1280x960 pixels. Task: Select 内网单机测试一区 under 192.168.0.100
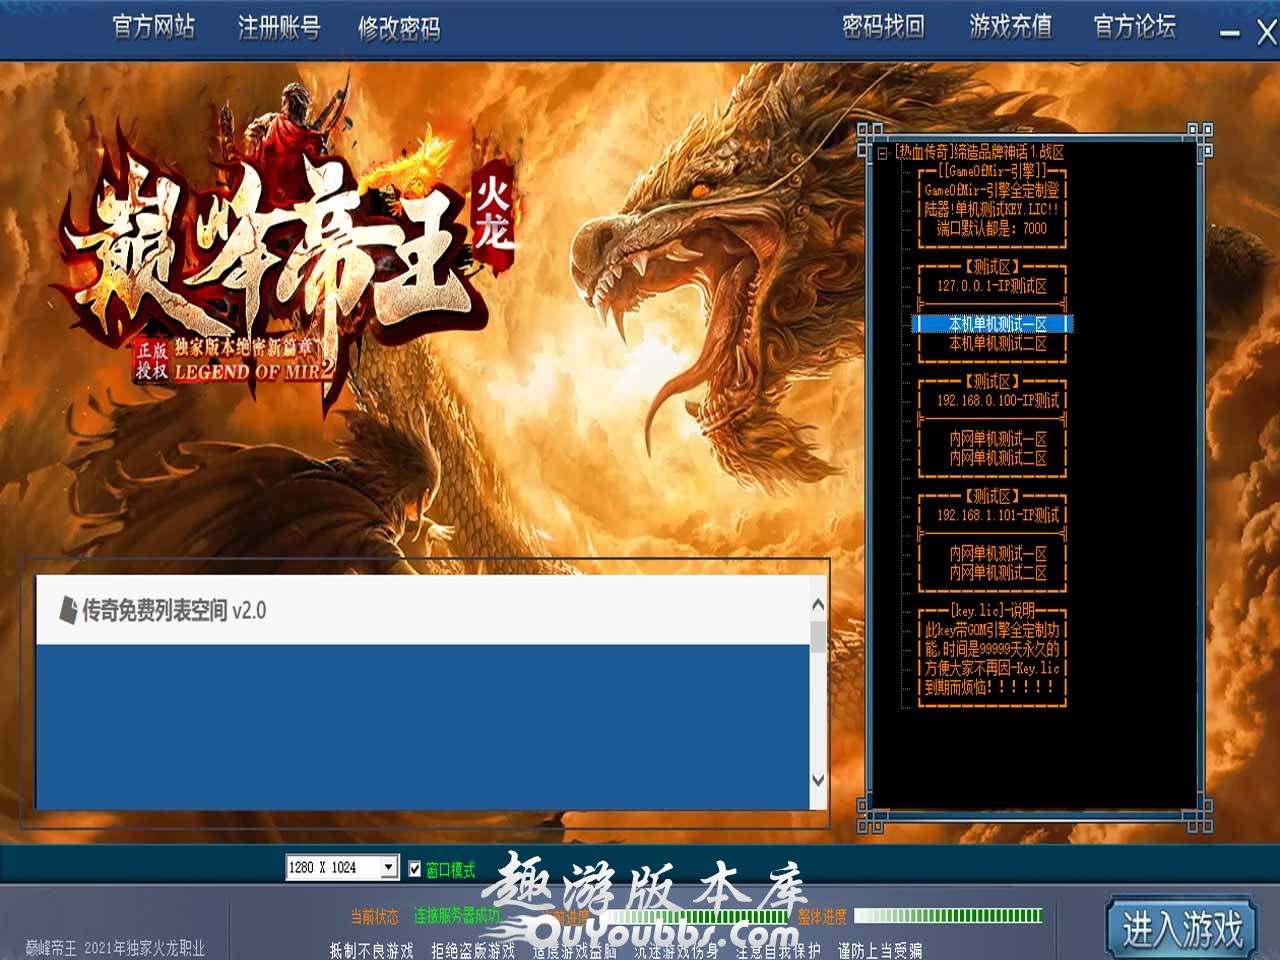pos(997,439)
